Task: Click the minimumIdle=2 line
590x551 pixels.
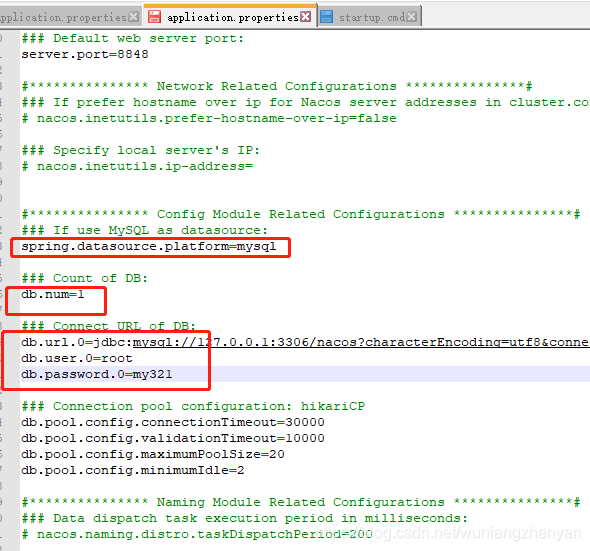Action: tap(133, 470)
